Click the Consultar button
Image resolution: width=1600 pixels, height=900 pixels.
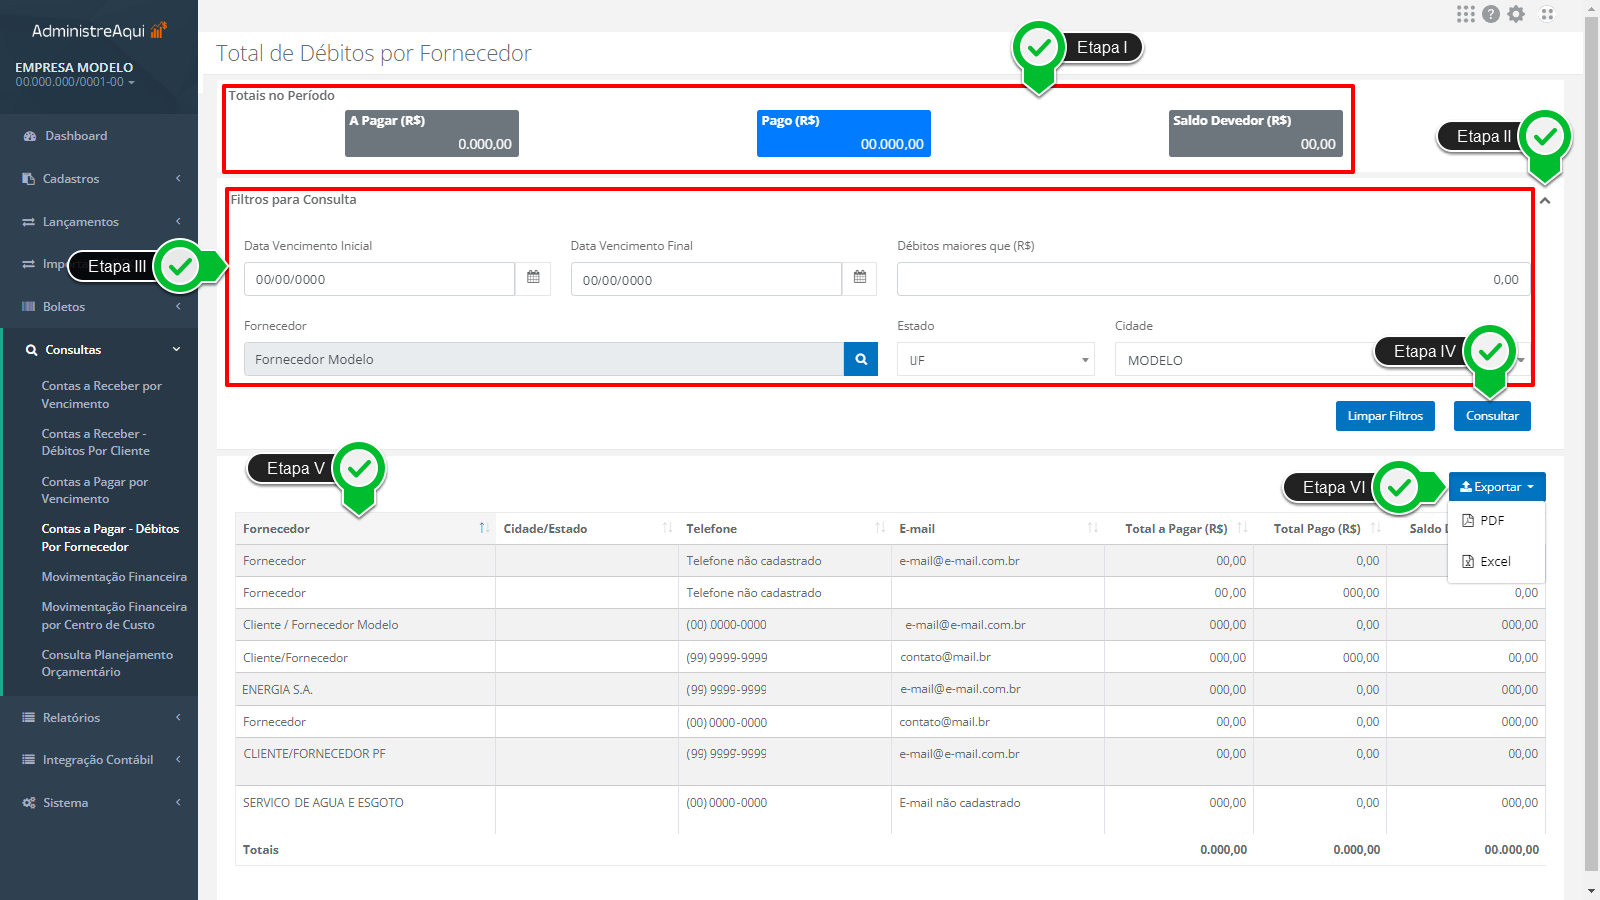[1492, 416]
